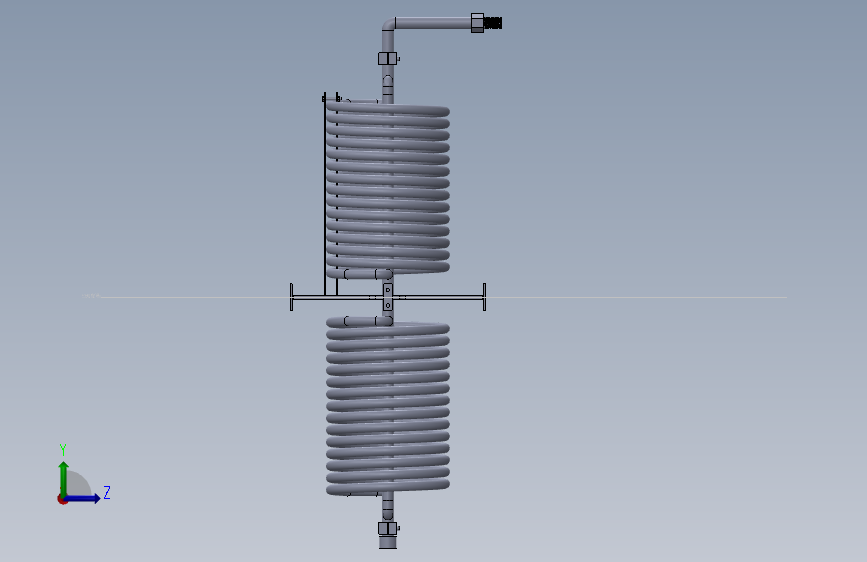Click the blue Z axis arrow of triad
Viewport: 867px width, 562px height.
(83, 498)
